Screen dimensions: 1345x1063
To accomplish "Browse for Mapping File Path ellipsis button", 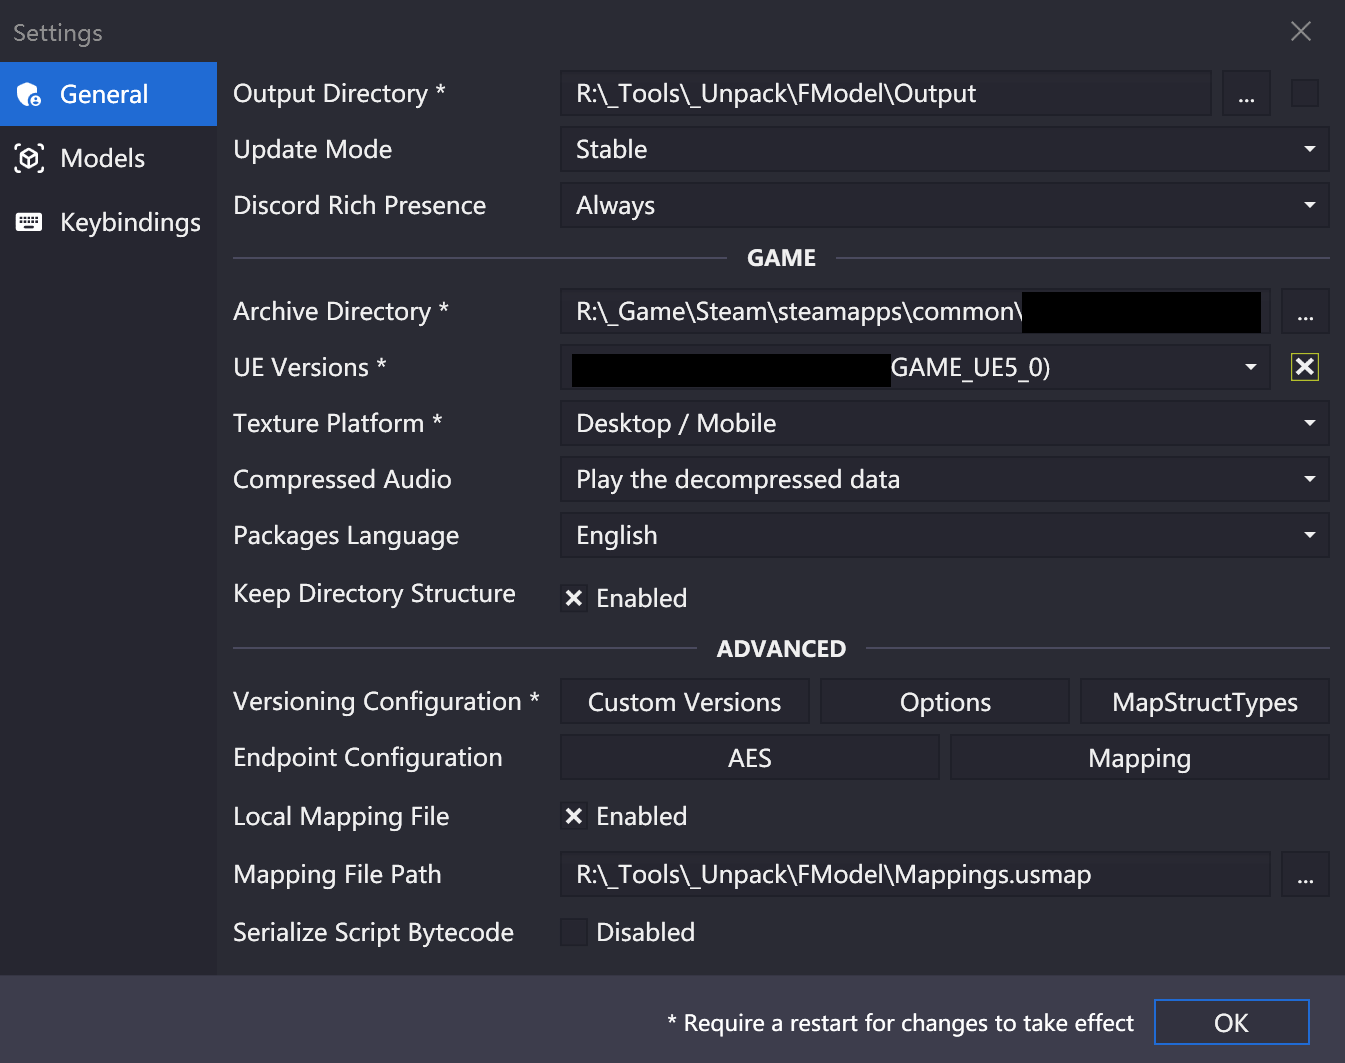I will coord(1305,875).
